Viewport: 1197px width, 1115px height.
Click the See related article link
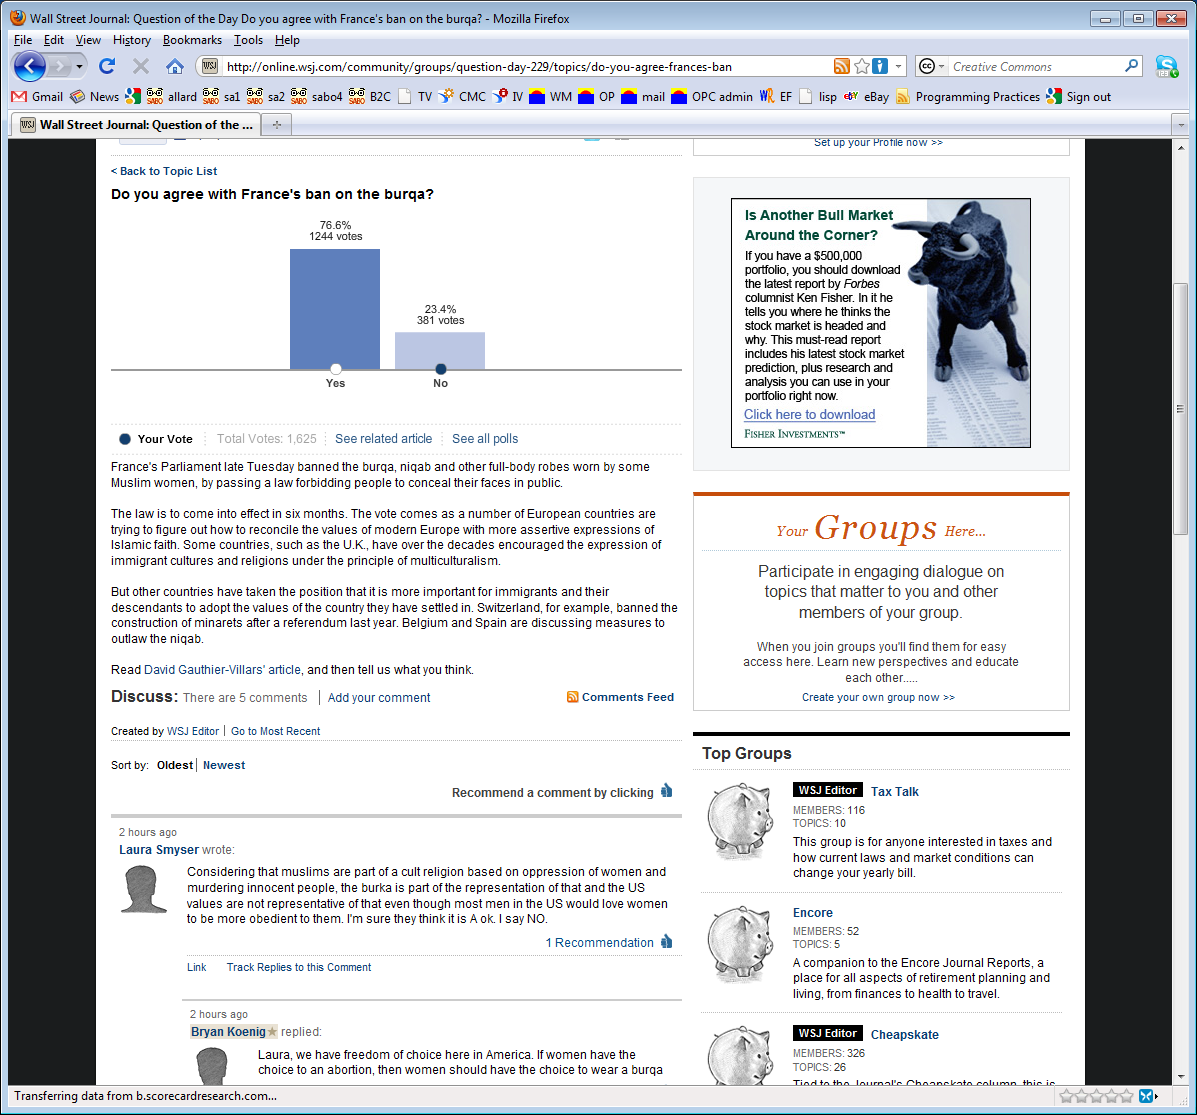click(383, 439)
